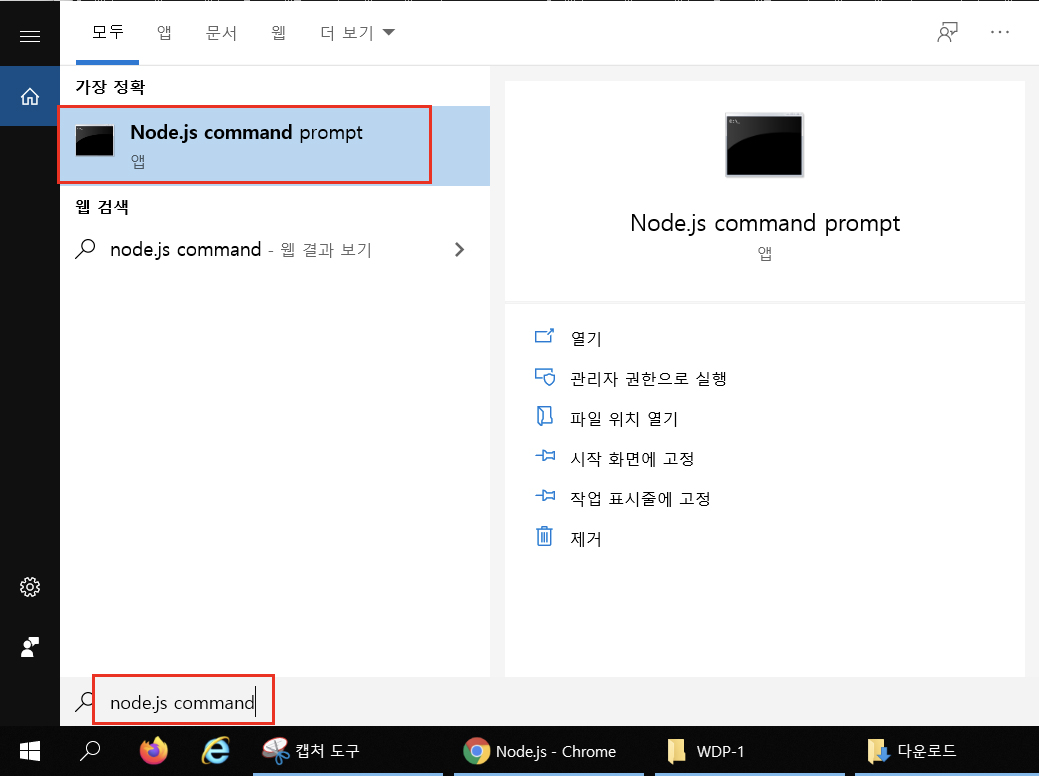Switch to the 모두 tab
The image size is (1039, 776).
coord(107,32)
